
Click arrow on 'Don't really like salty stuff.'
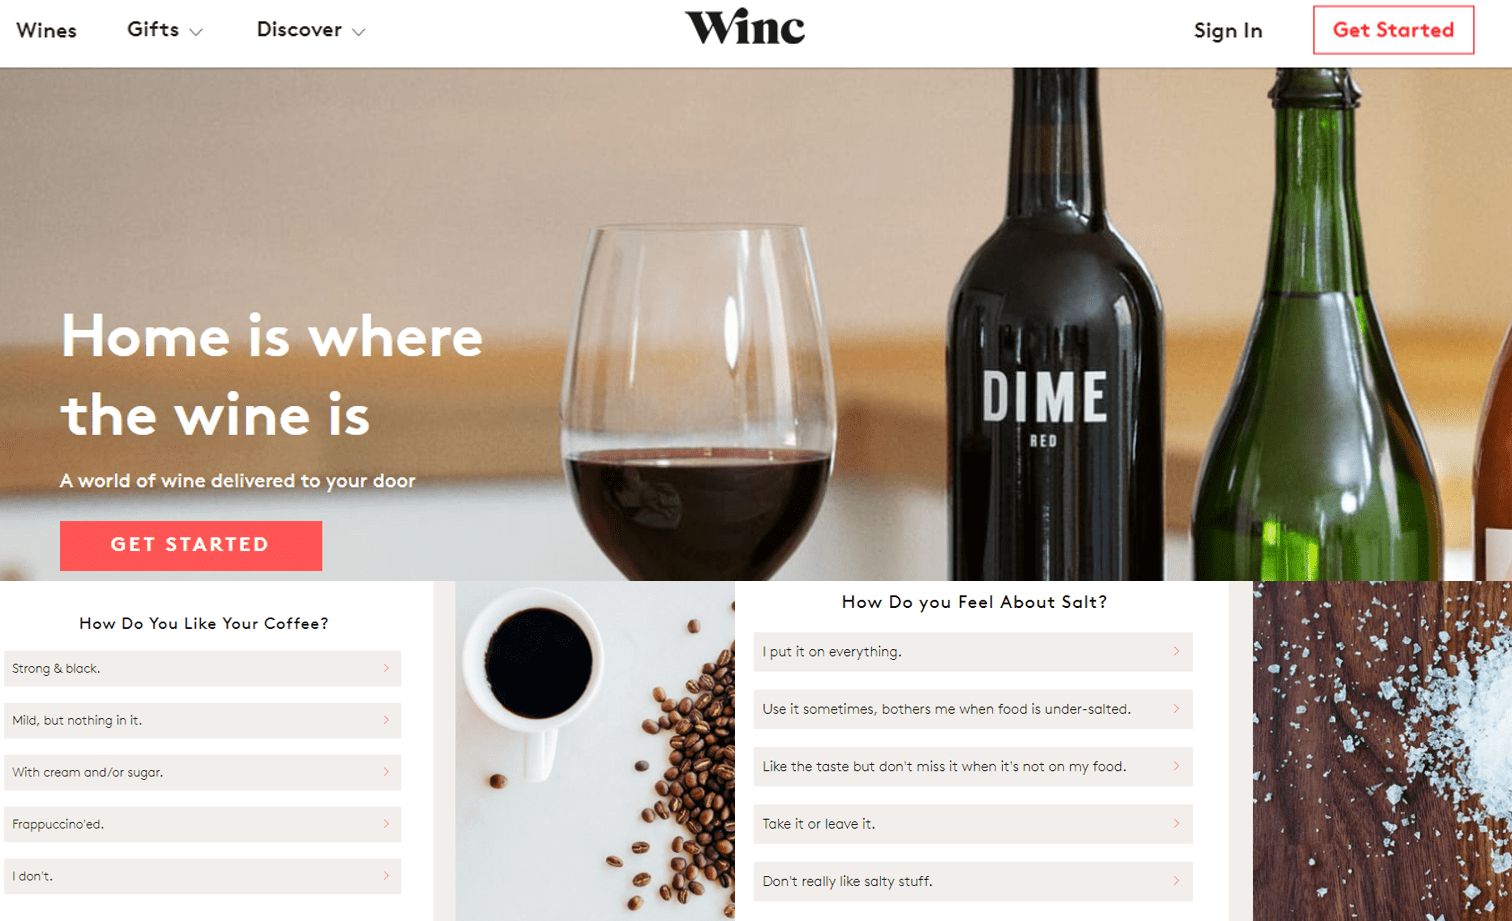coord(1176,881)
